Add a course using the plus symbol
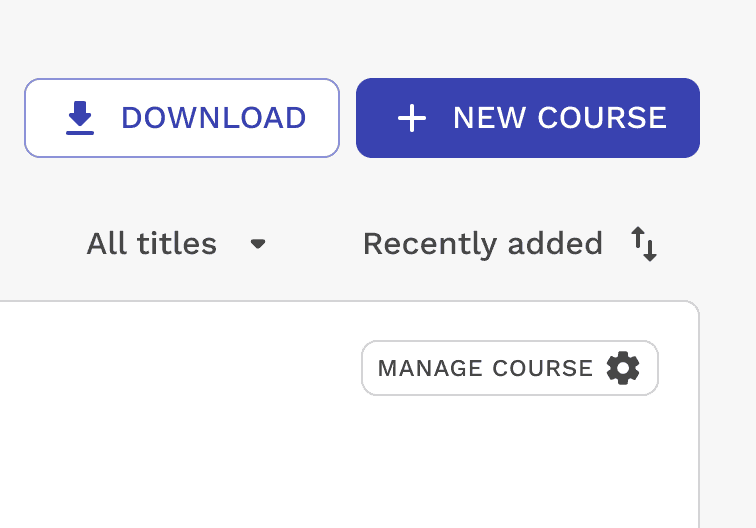 [412, 118]
